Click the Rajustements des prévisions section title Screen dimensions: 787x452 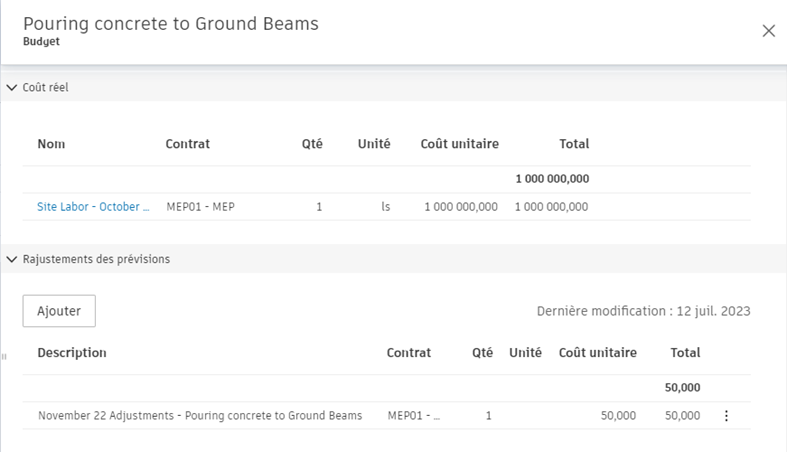click(96, 259)
